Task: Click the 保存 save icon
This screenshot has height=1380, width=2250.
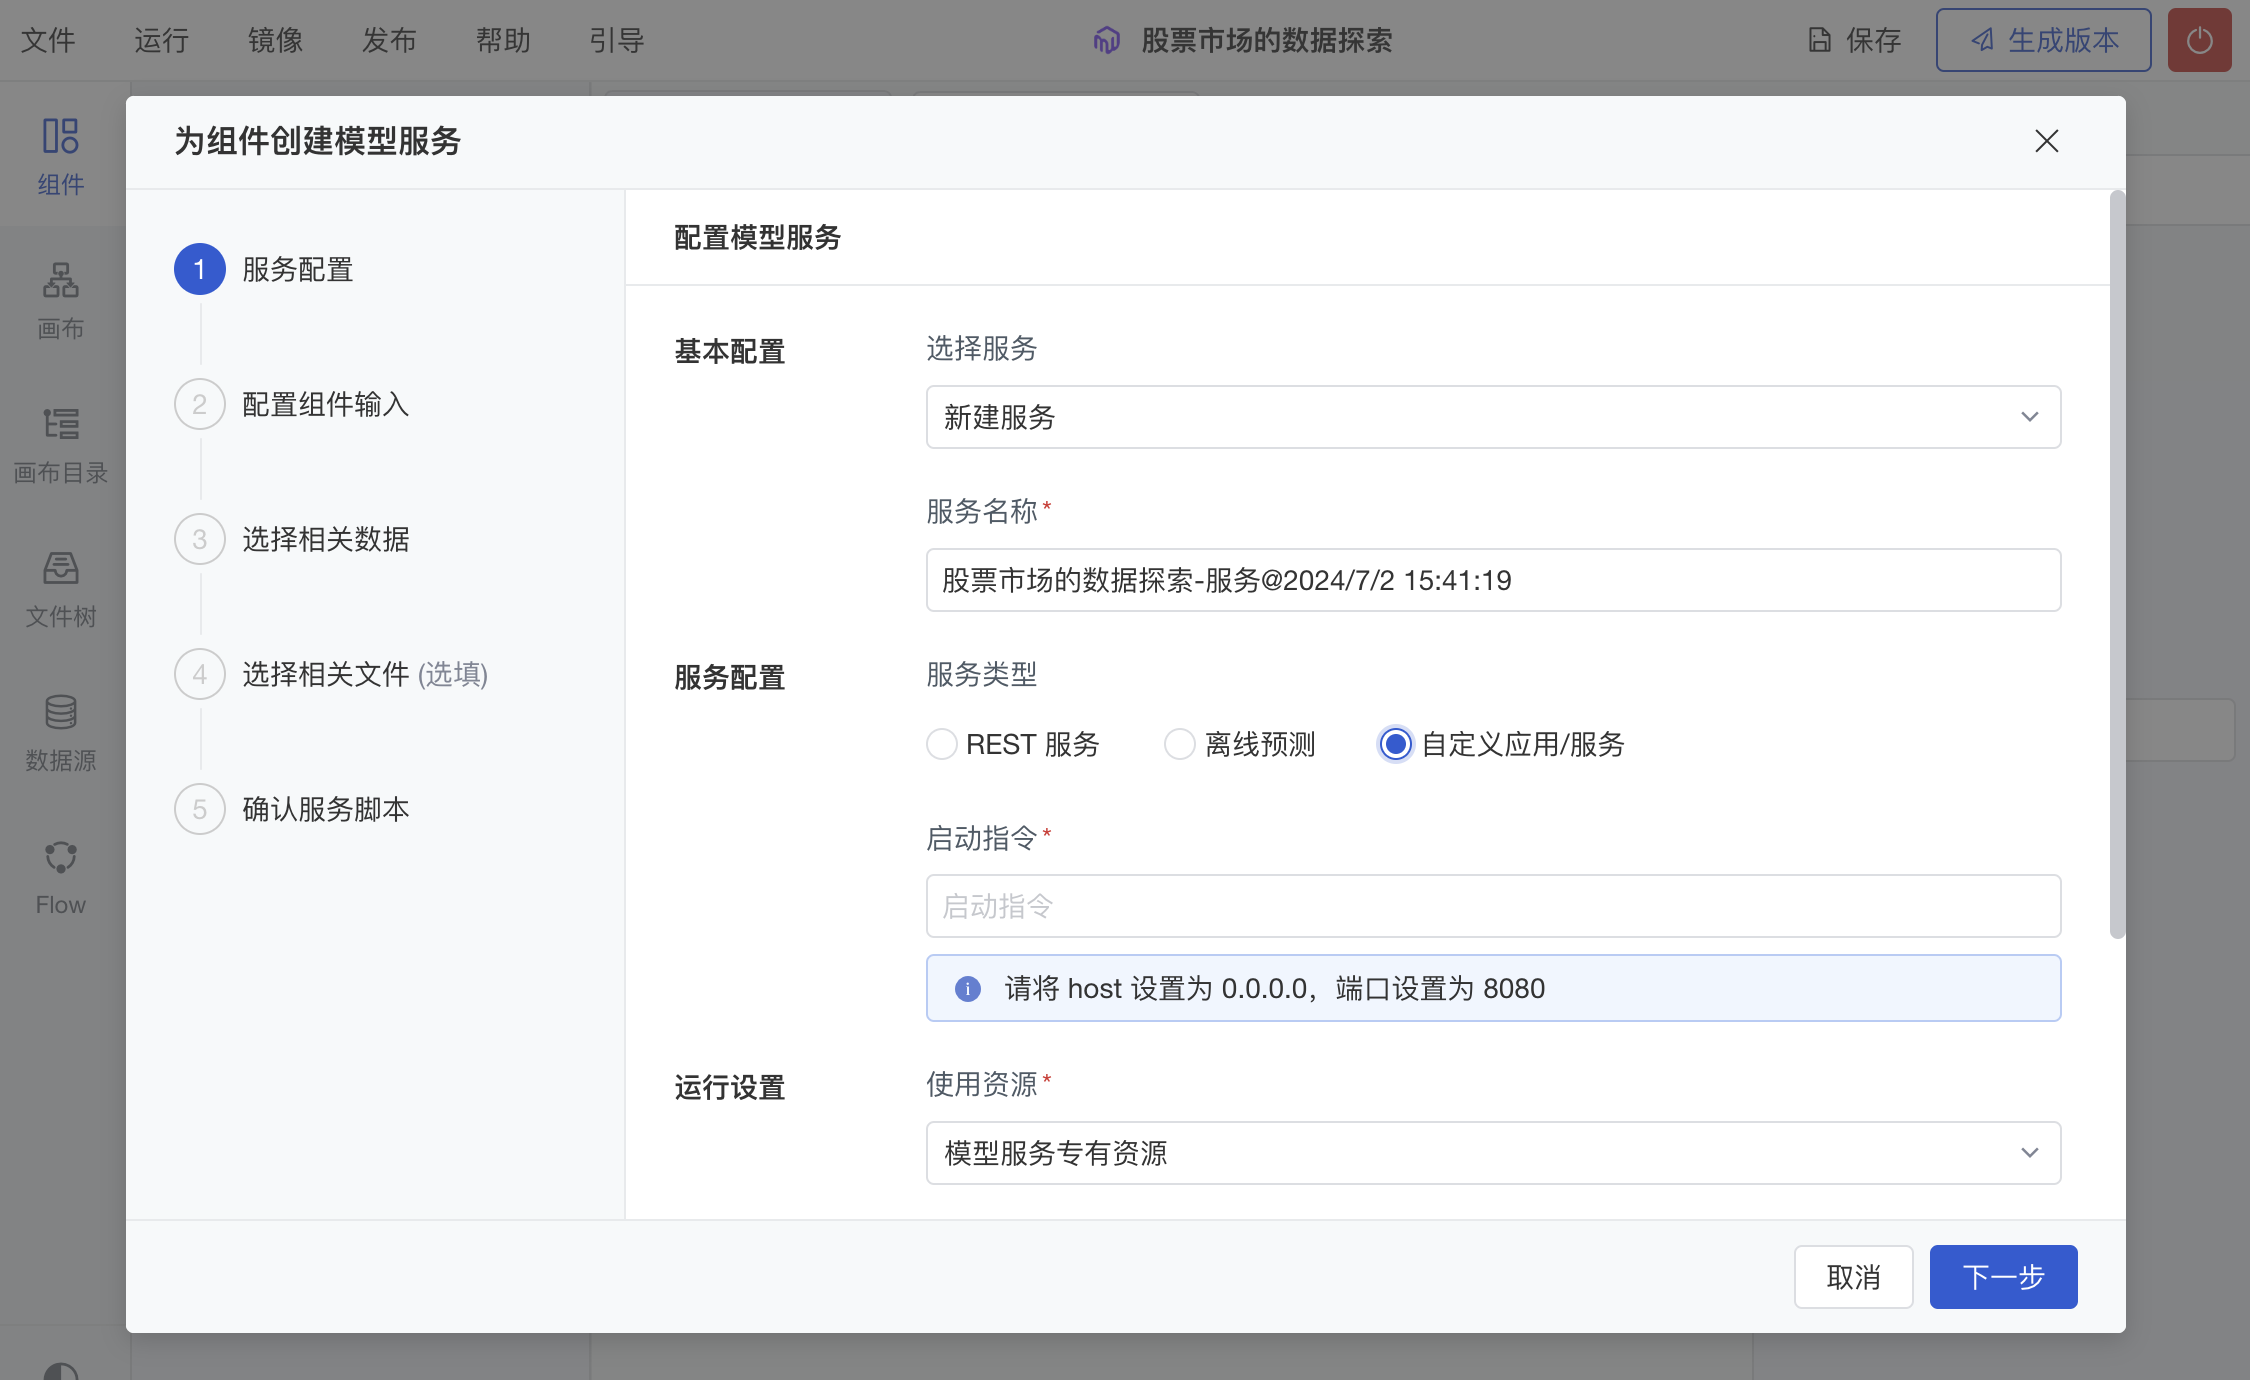Action: point(1819,40)
